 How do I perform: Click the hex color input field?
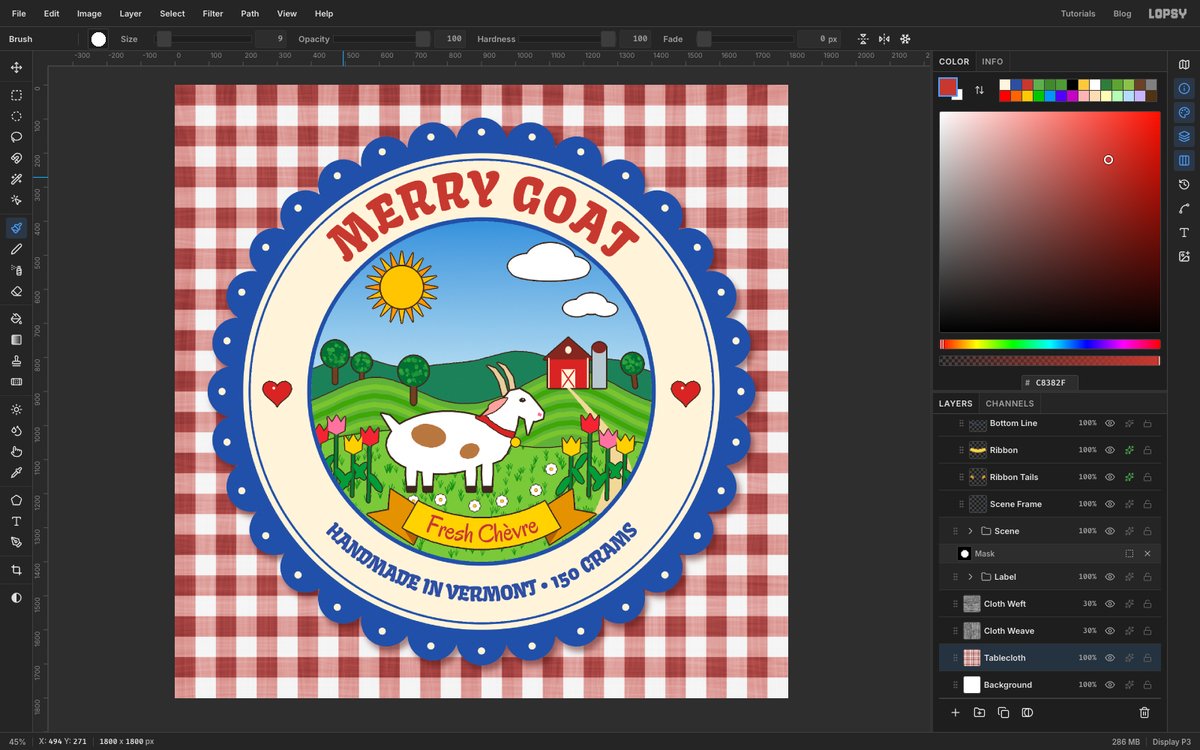(x=1049, y=383)
